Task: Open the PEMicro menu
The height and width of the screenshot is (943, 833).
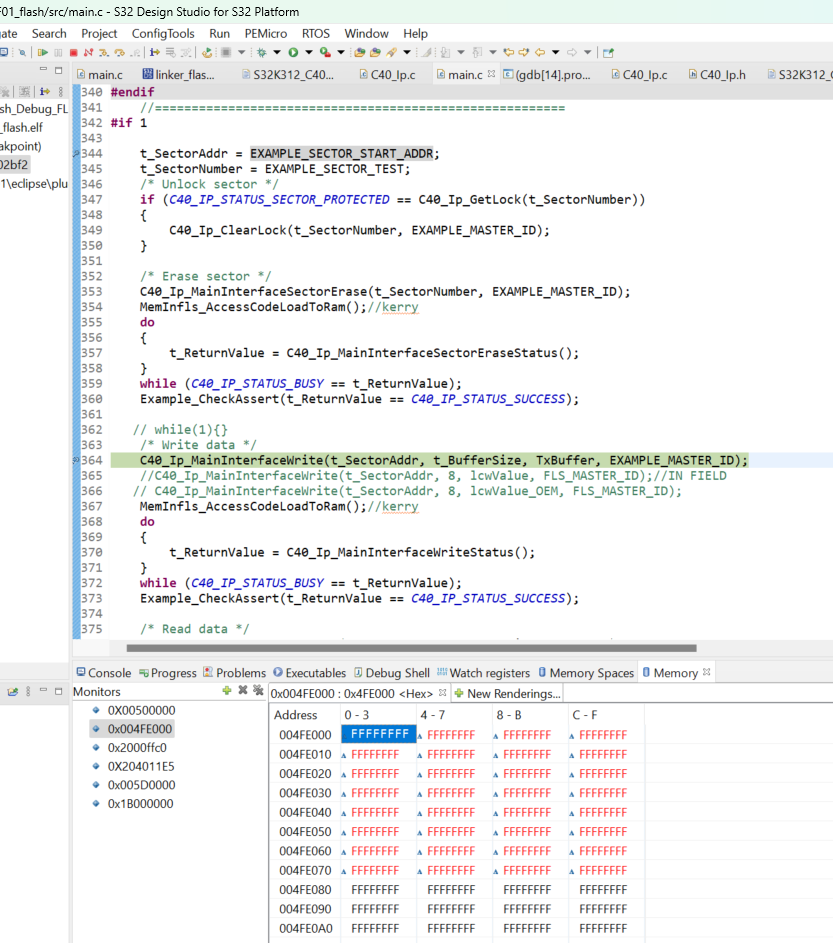Action: pos(266,34)
